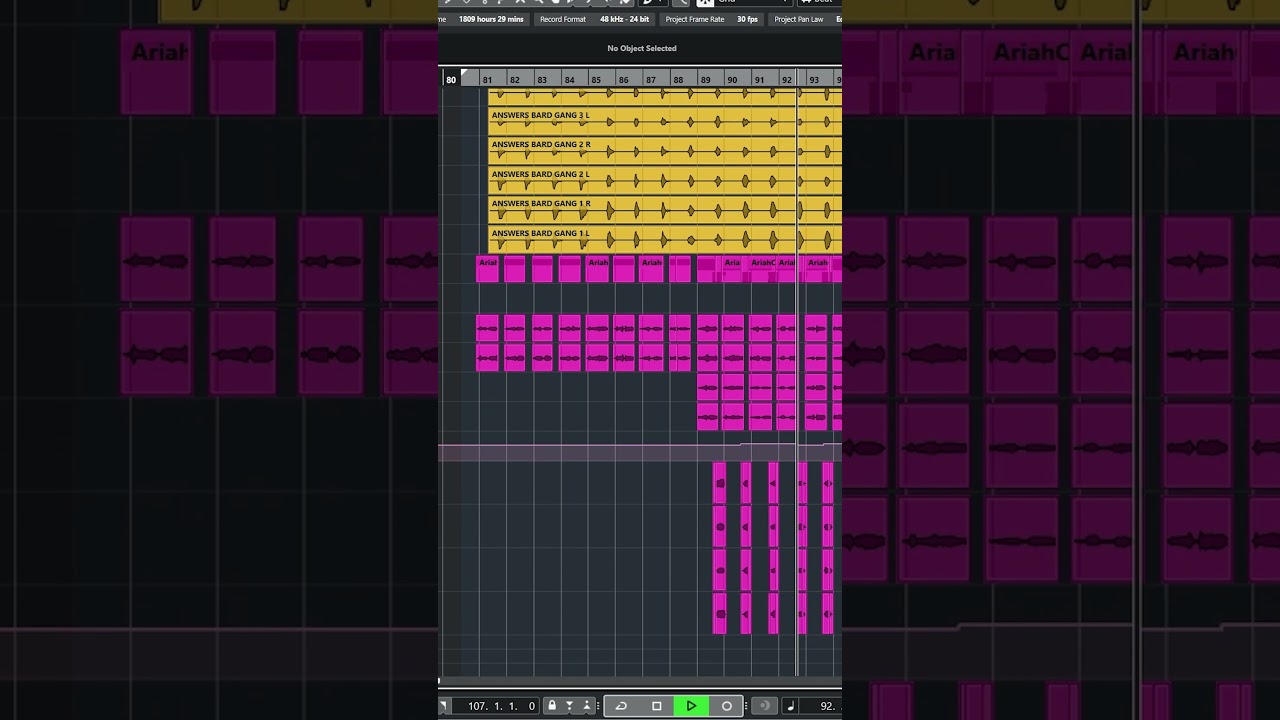This screenshot has width=1280, height=720.
Task: Click bar 91 in the ruler
Action: 759,79
